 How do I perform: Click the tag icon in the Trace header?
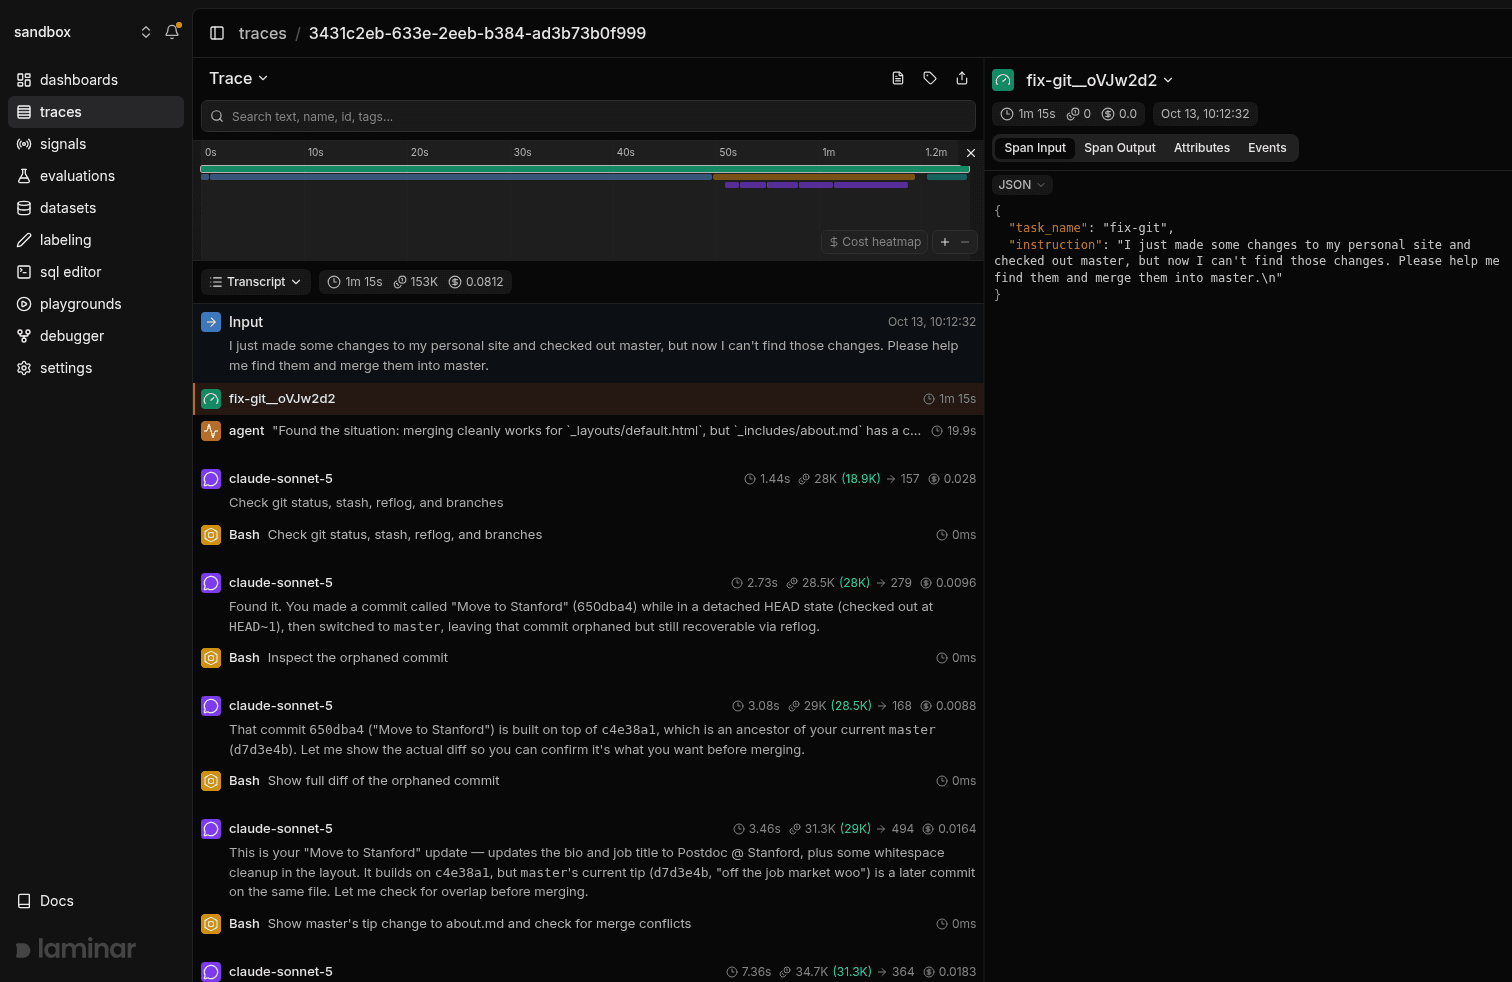pos(930,78)
